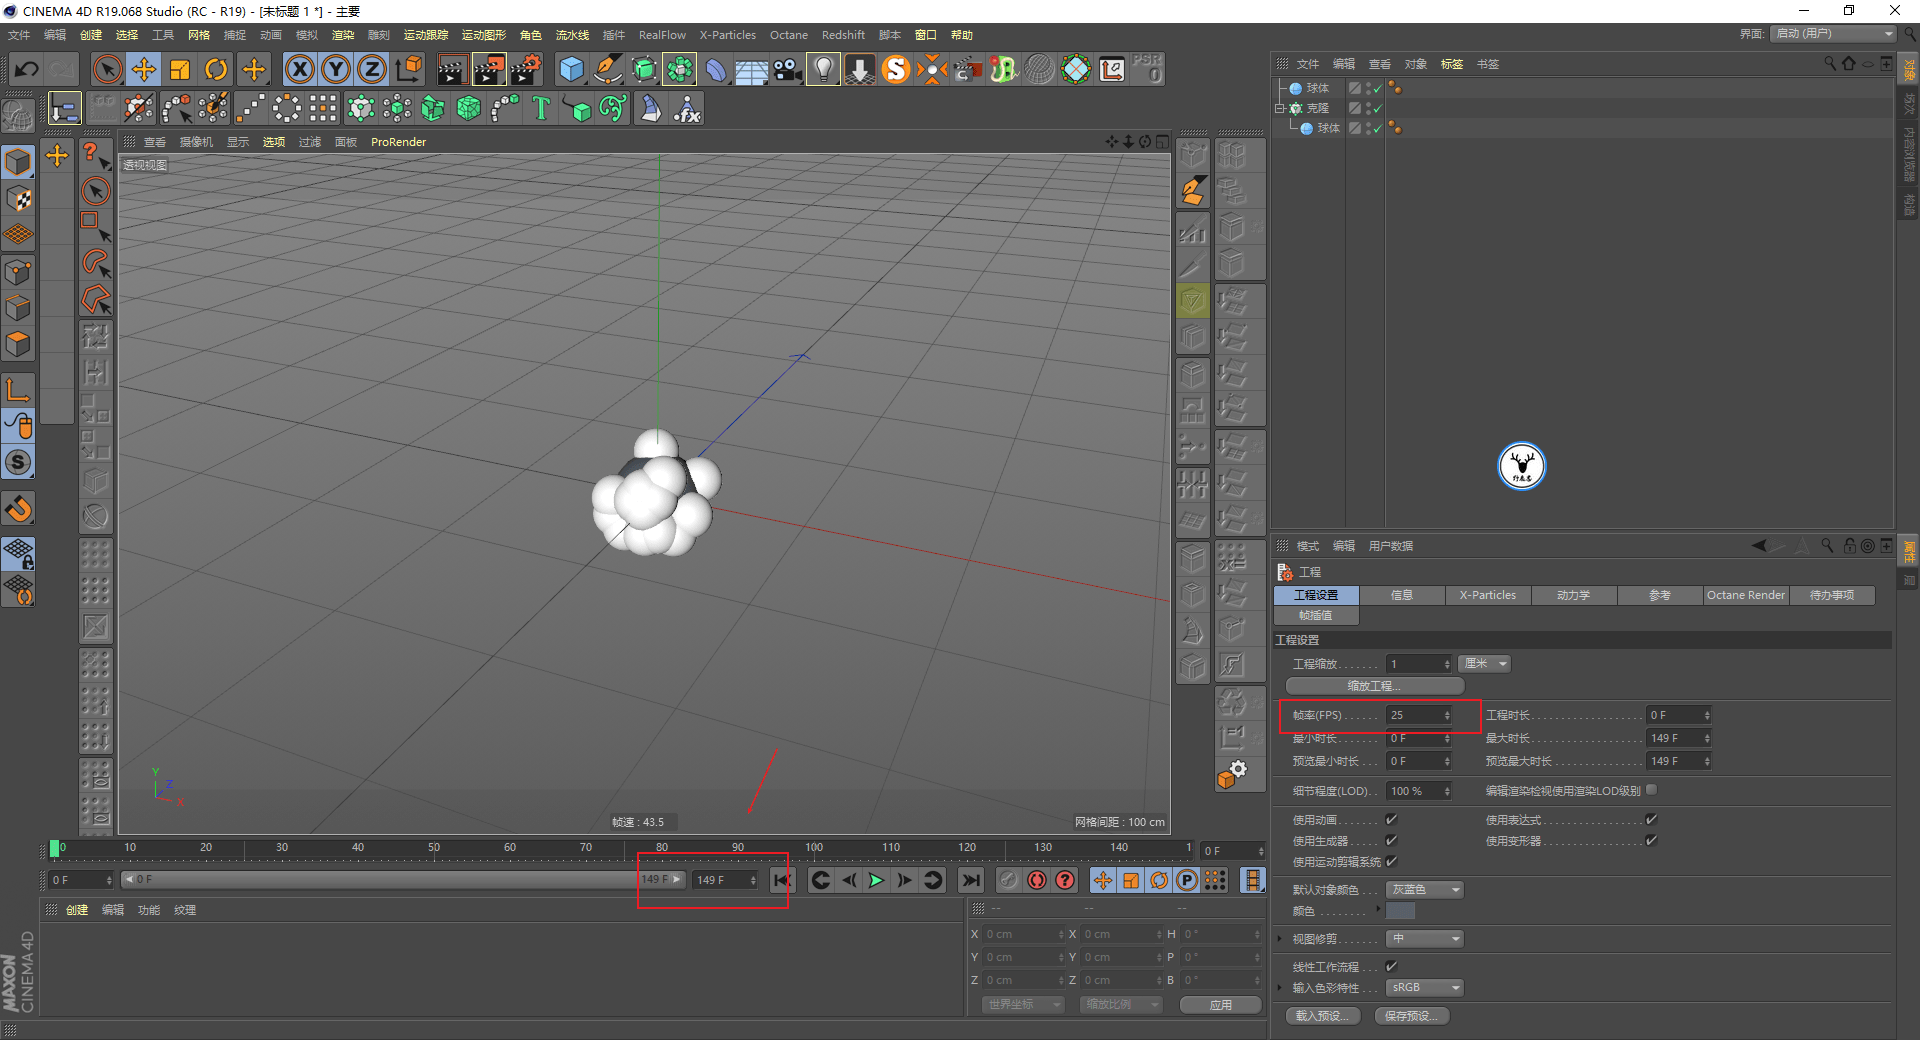
Task: Open the sRGB color profile dropdown
Action: (x=1425, y=987)
